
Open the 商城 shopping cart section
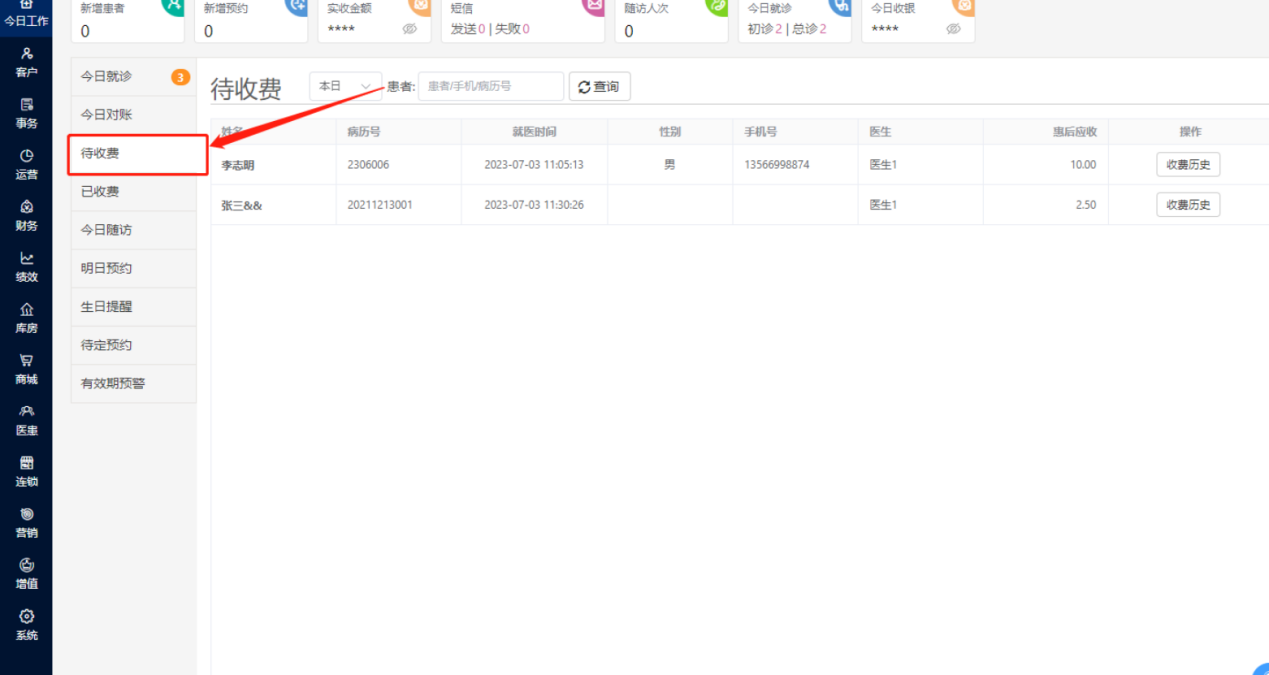pos(26,369)
